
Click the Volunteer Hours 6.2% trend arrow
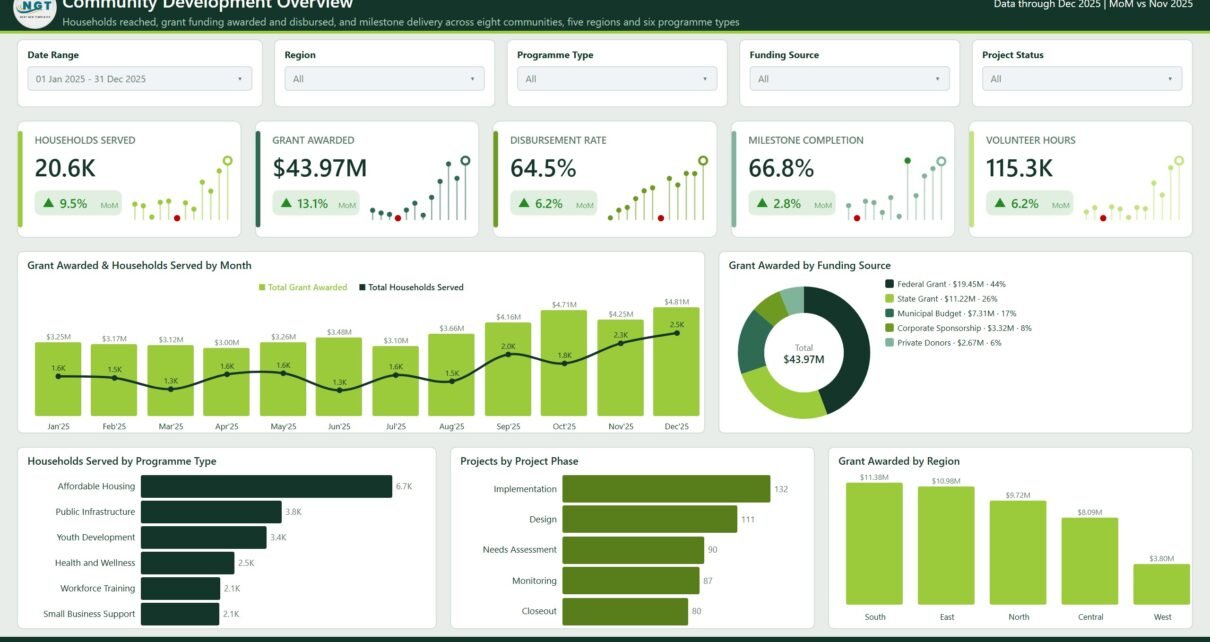[1000, 203]
